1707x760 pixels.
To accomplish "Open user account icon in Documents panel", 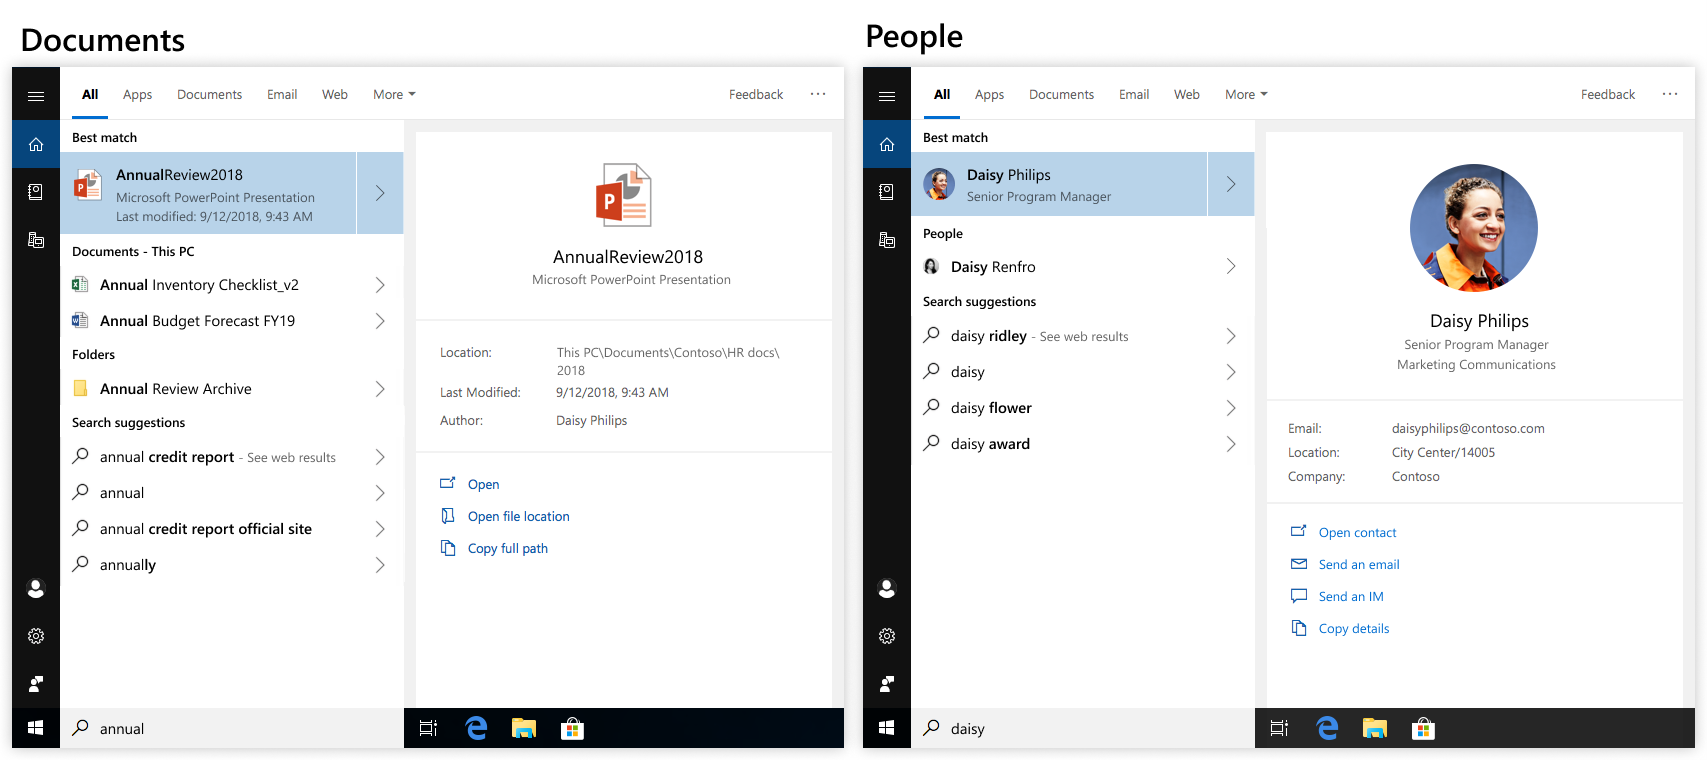I will (36, 589).
